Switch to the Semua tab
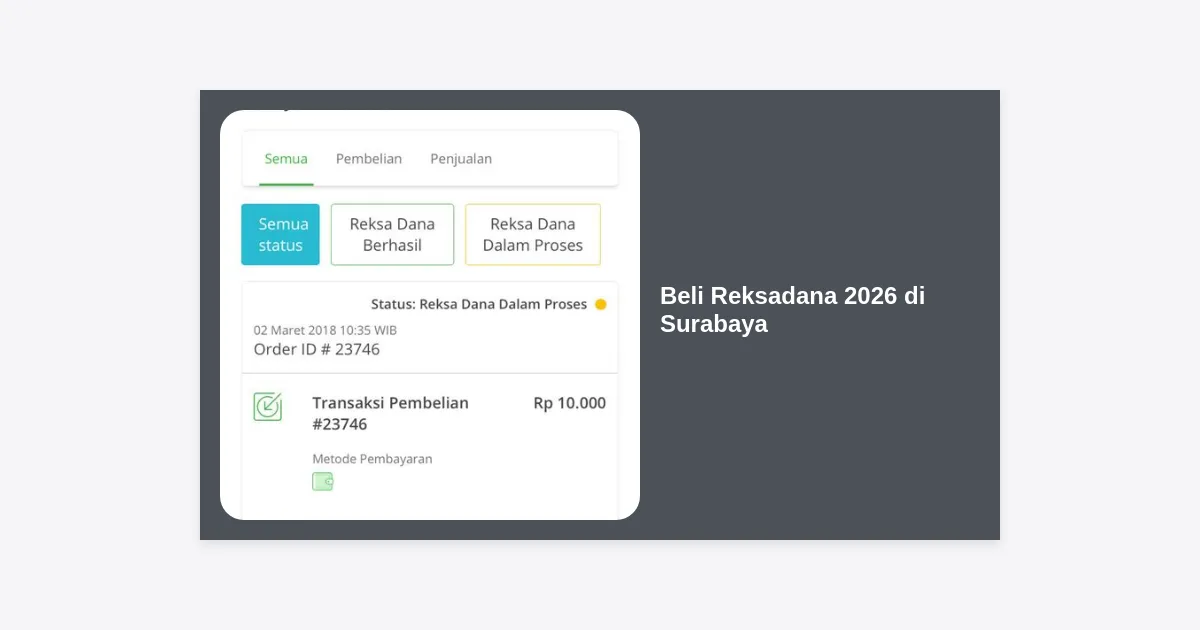Screen dimensions: 1200x630 click(286, 158)
